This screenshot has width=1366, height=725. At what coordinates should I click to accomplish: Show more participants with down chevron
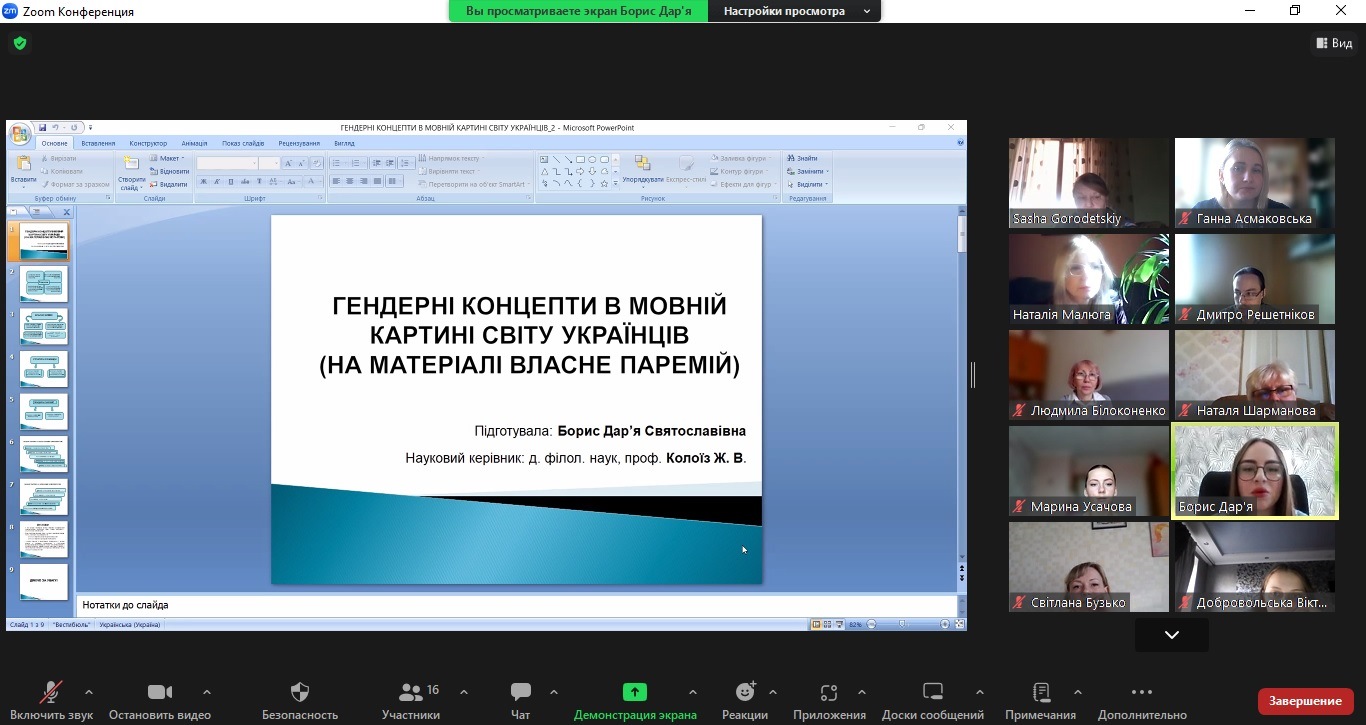point(1172,635)
